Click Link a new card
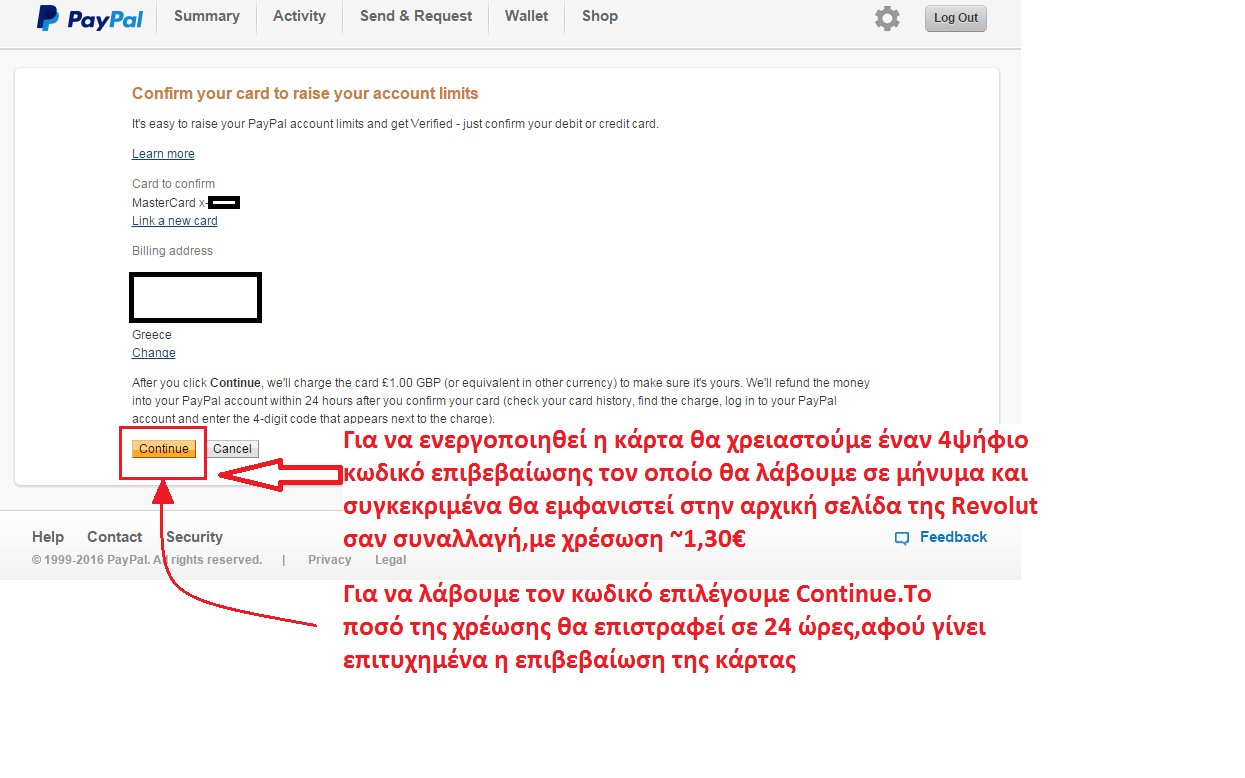Viewport: 1245px width, 778px height. pos(175,221)
